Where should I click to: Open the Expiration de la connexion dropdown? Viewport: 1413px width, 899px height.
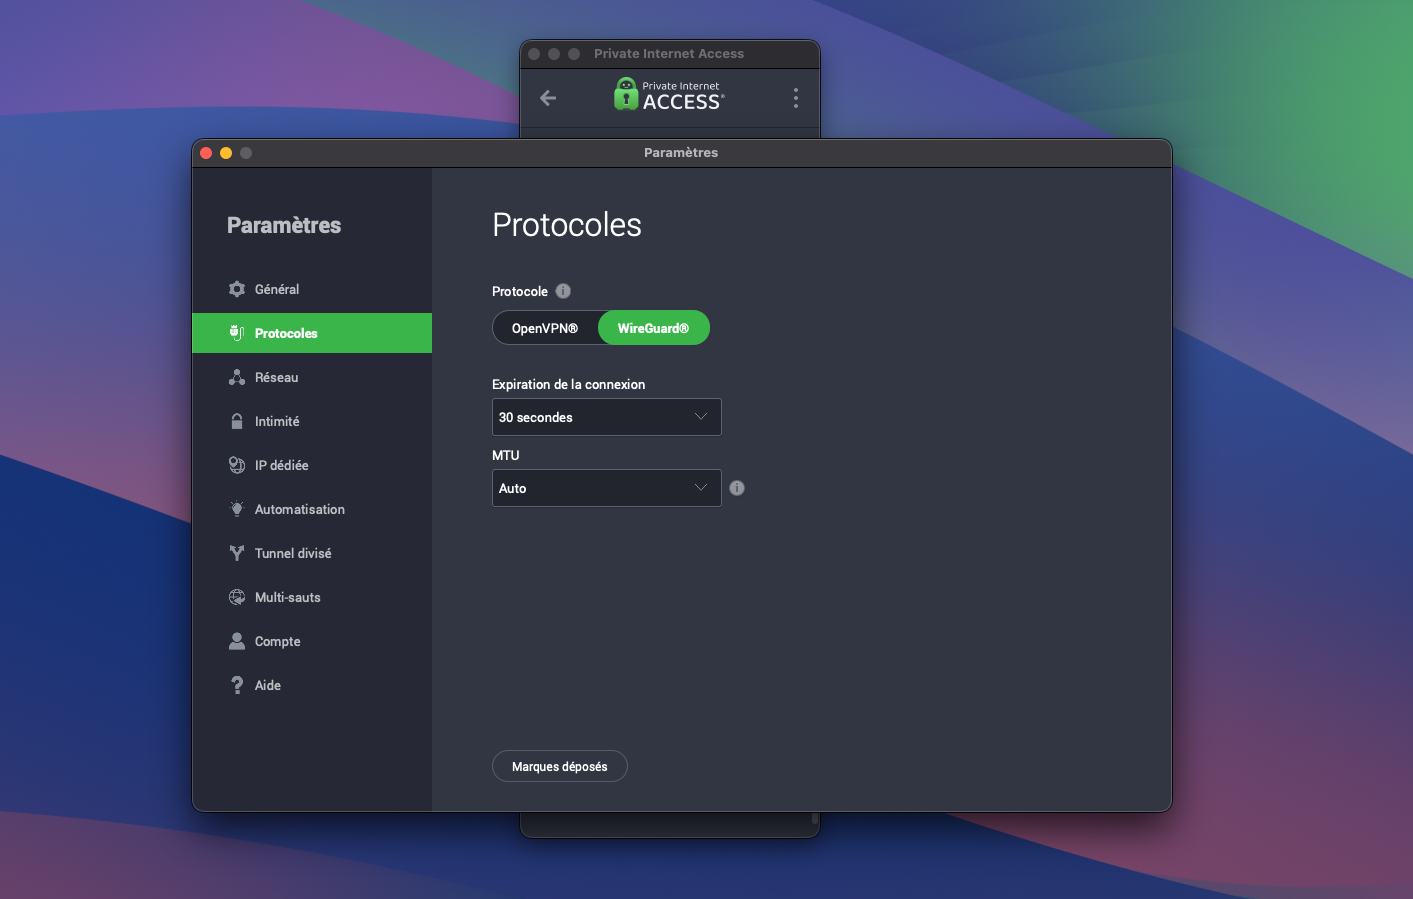pos(606,417)
